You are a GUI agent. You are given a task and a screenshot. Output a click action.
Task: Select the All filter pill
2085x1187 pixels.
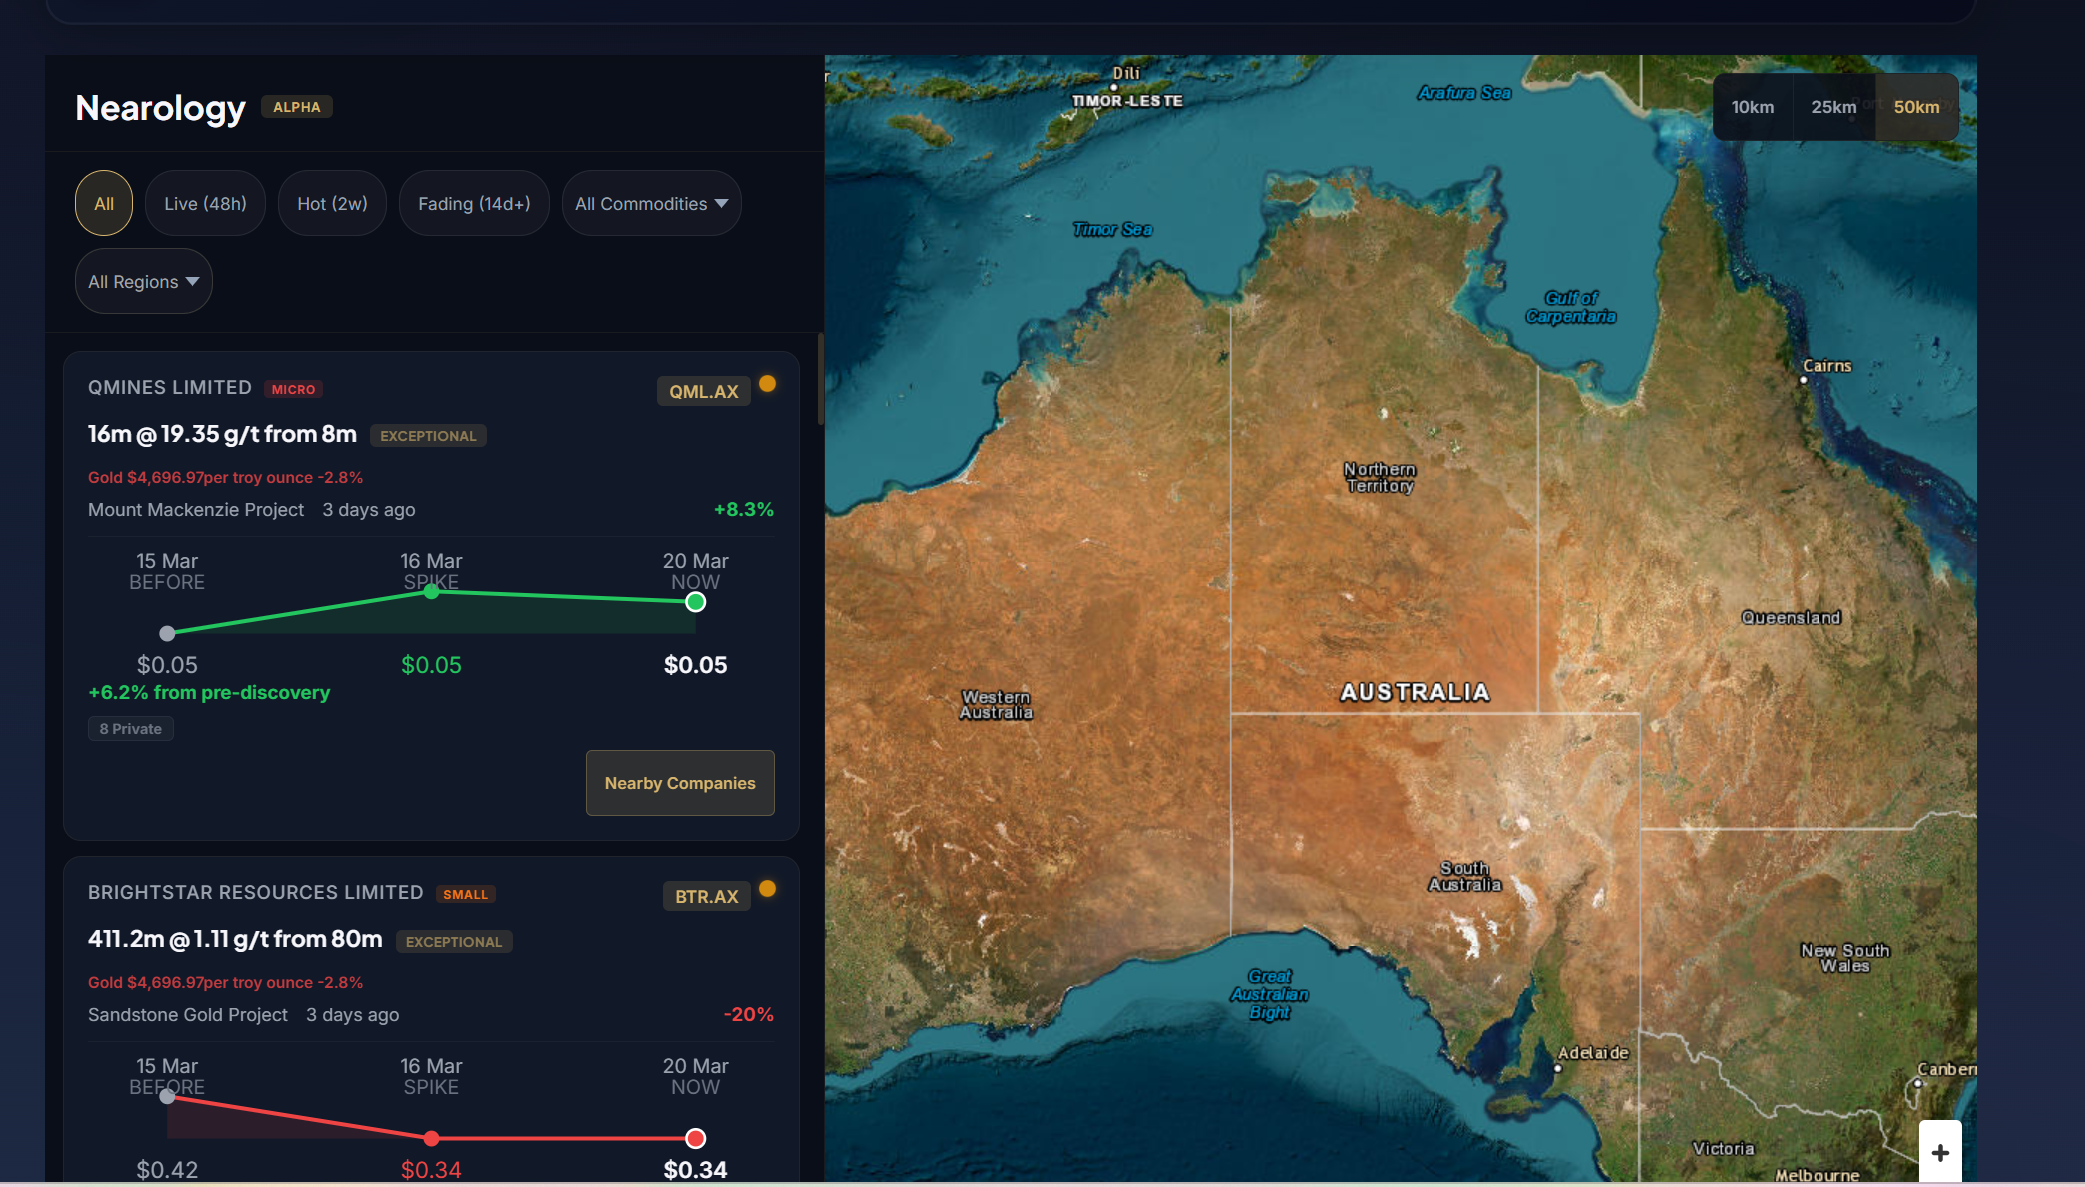(104, 204)
